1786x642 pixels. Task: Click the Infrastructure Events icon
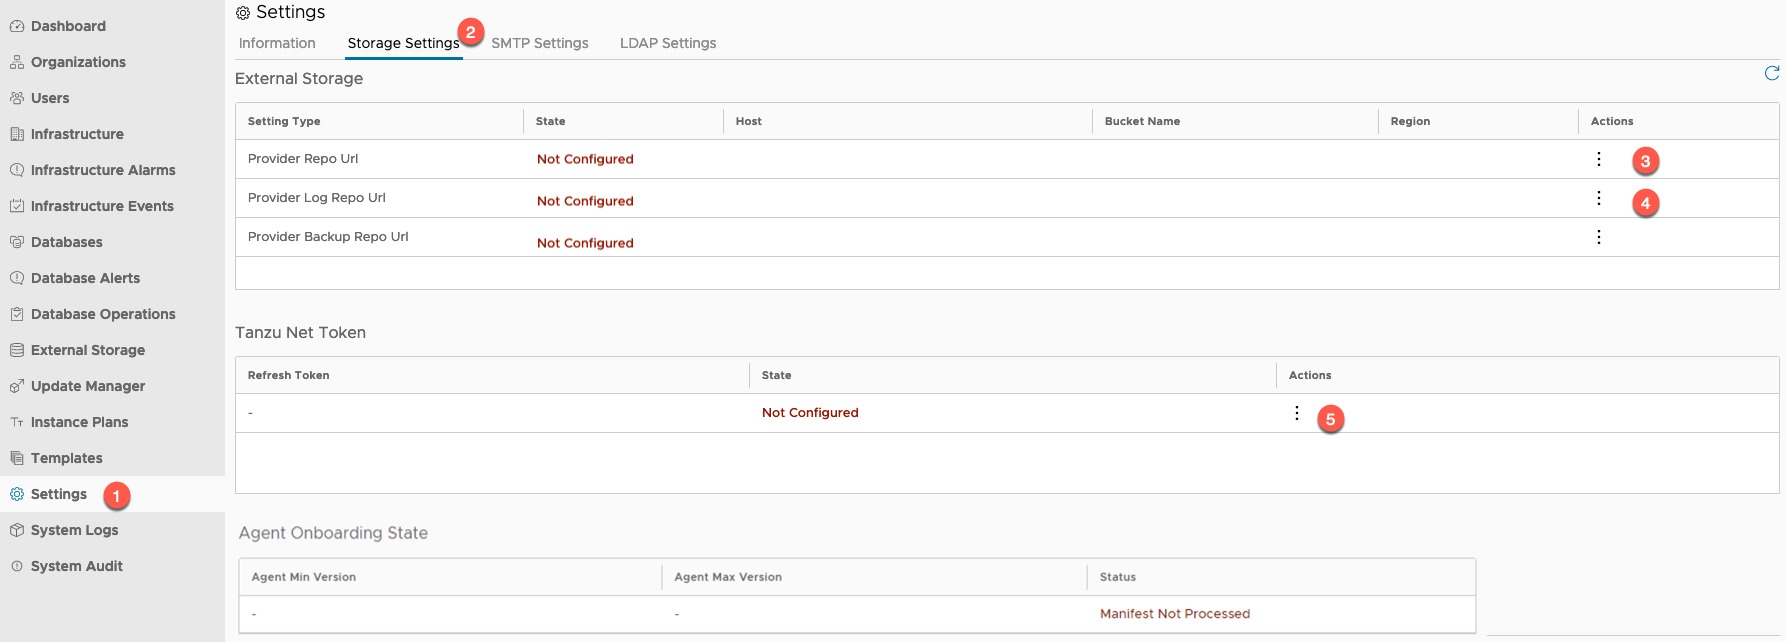pyautogui.click(x=17, y=206)
